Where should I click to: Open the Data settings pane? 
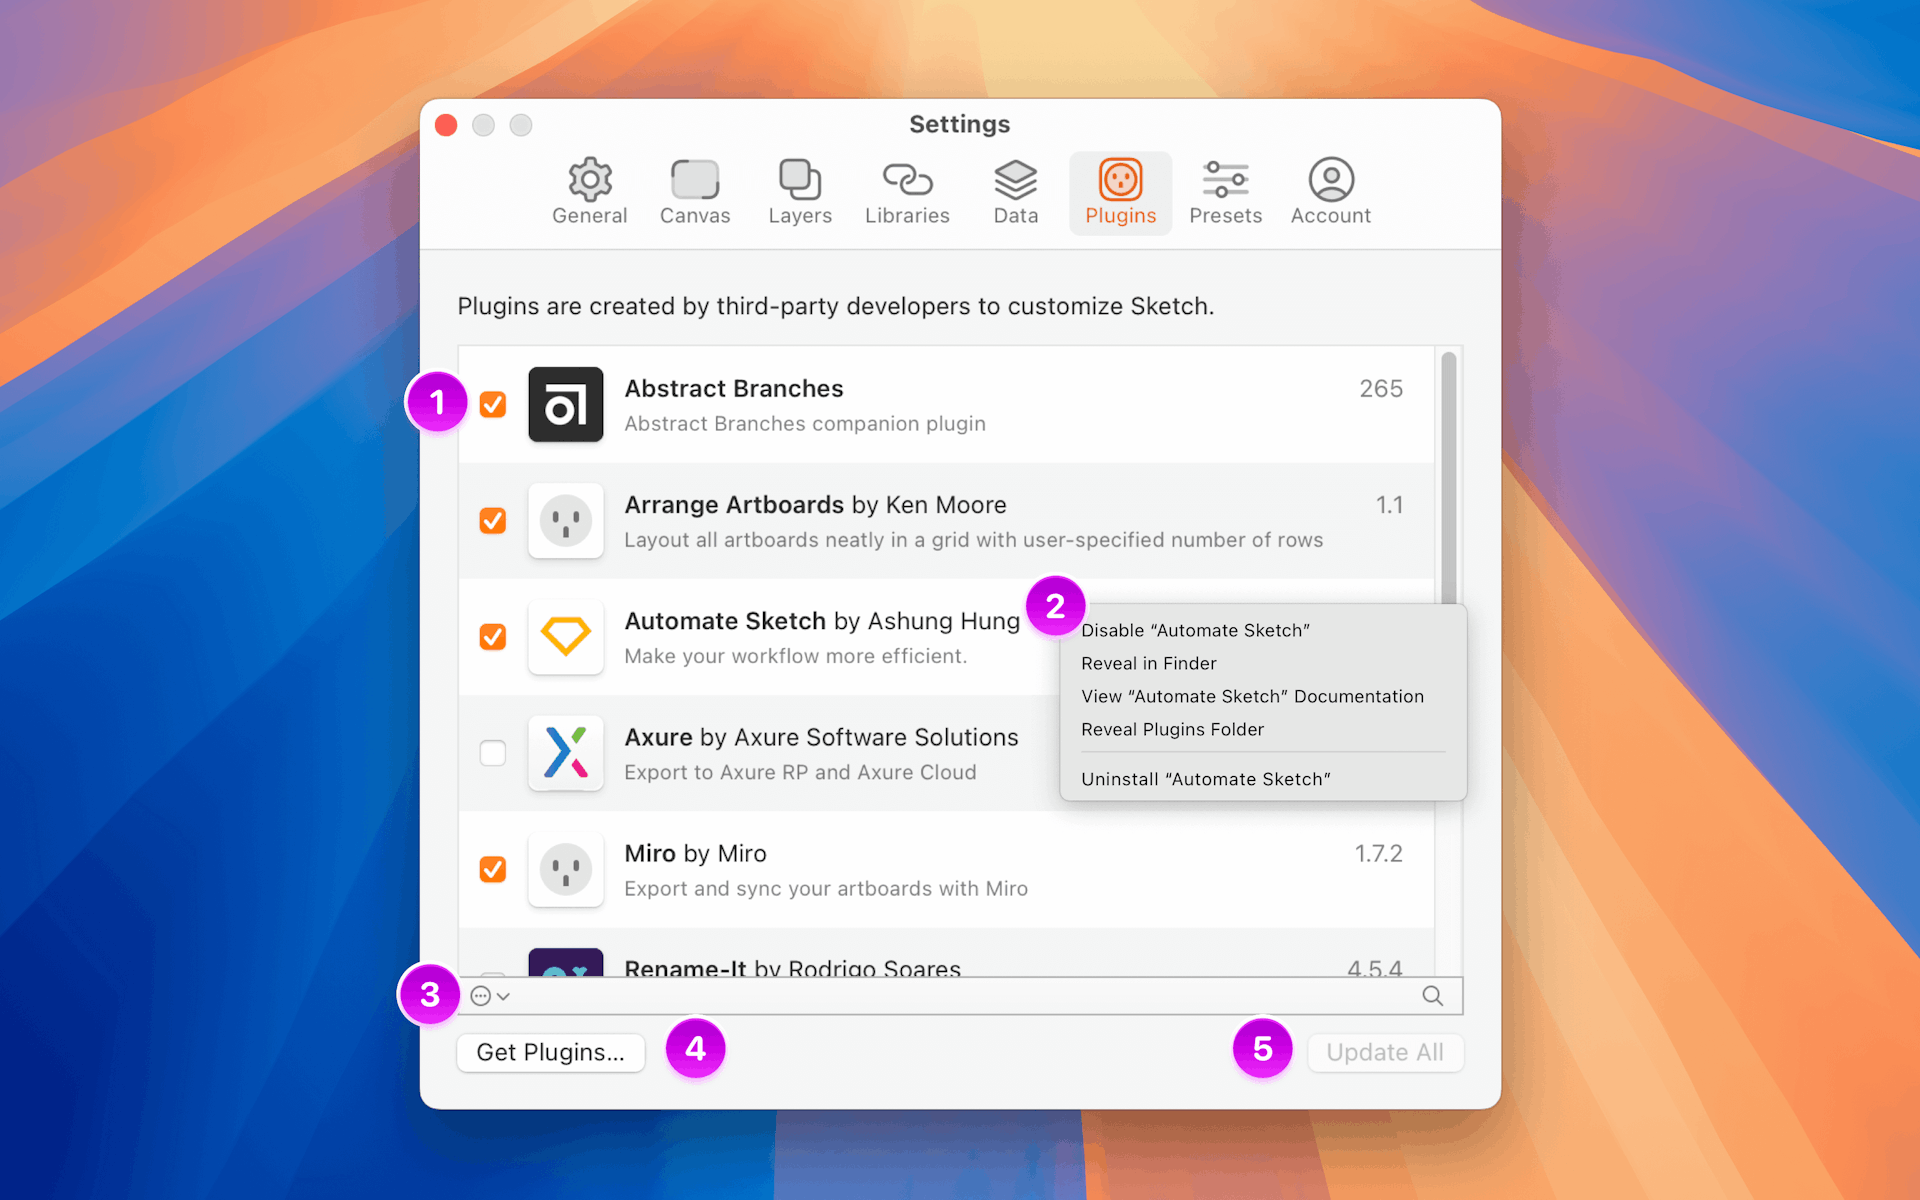pos(1015,190)
